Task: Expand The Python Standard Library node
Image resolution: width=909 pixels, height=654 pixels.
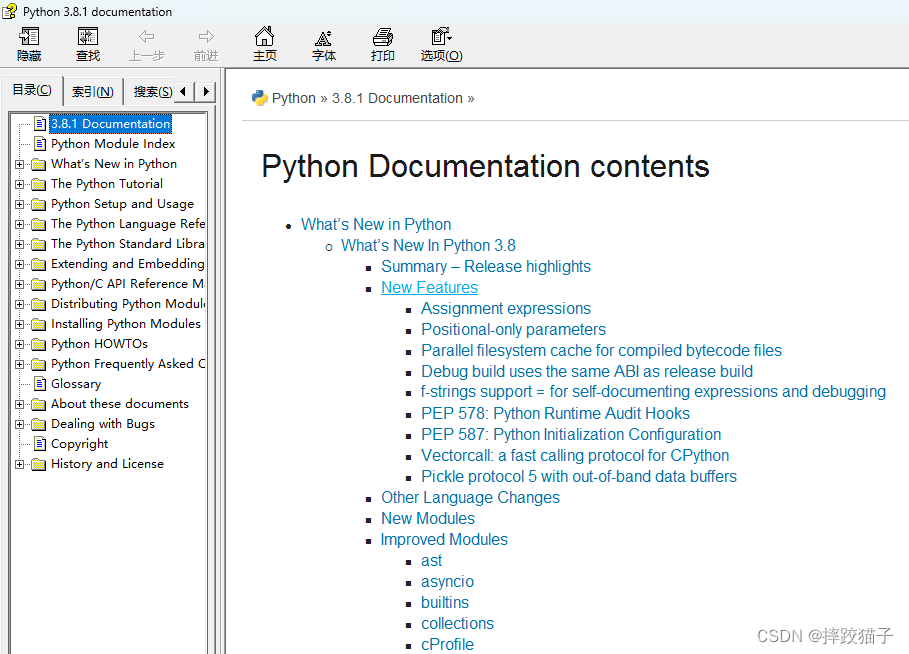Action: click(20, 244)
